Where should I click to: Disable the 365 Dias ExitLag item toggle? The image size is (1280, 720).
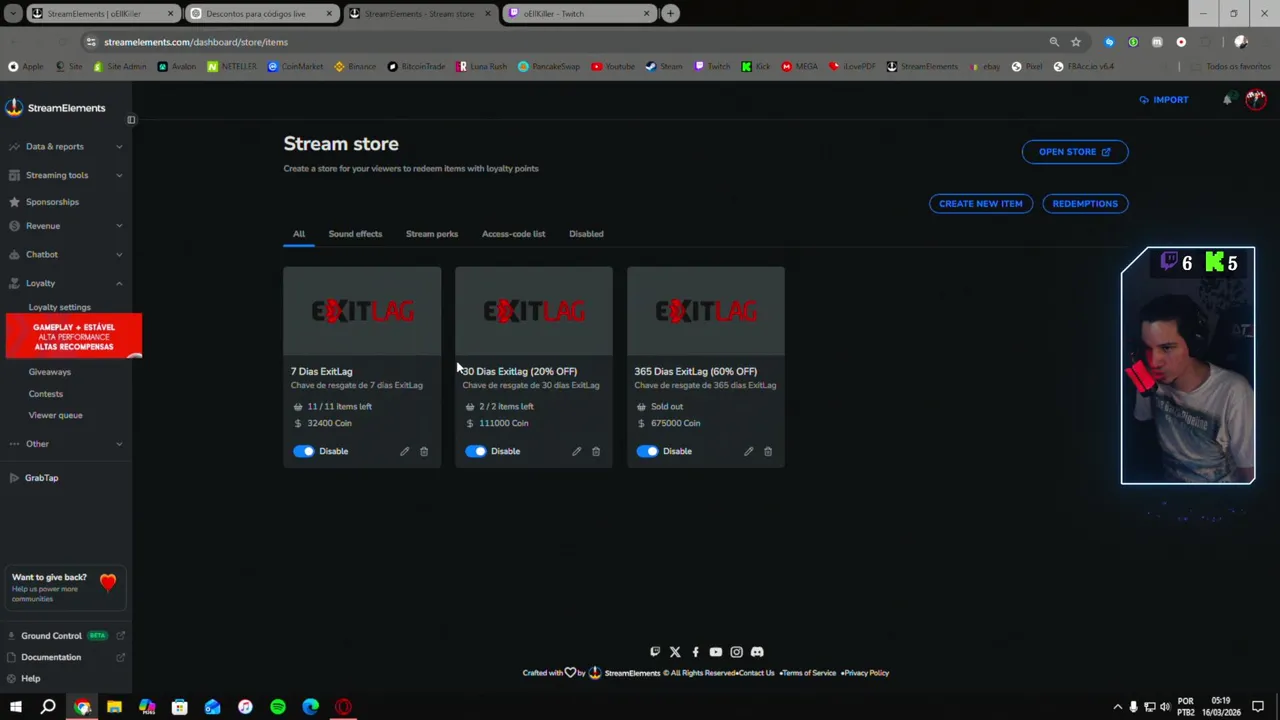648,451
